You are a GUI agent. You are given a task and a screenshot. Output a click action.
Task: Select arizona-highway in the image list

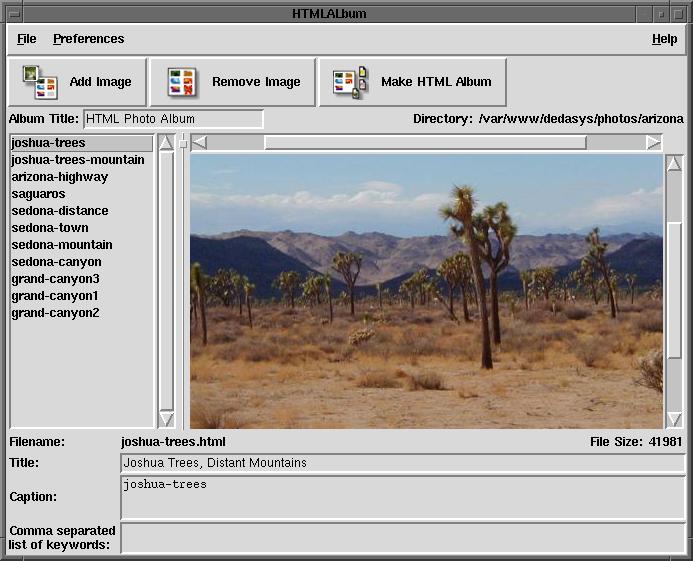[59, 177]
